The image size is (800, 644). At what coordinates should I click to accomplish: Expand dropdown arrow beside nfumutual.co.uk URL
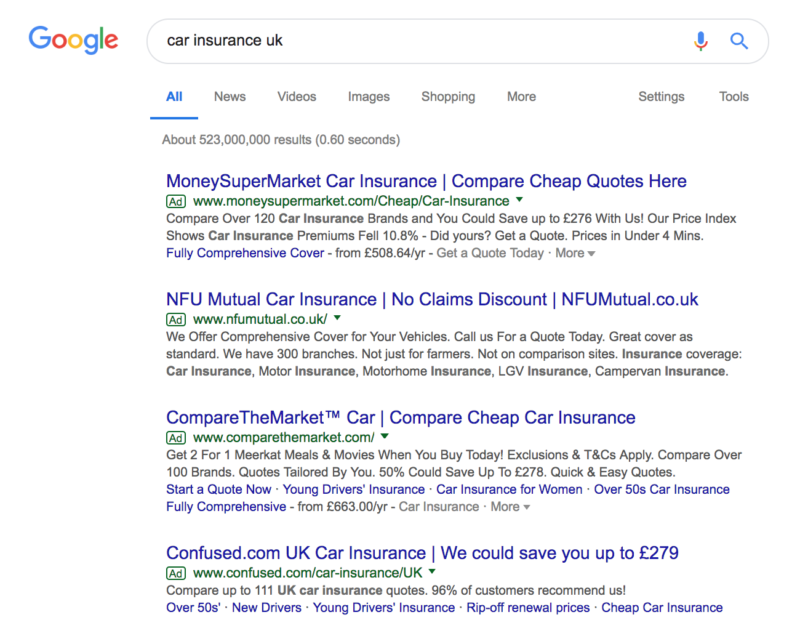pos(337,318)
